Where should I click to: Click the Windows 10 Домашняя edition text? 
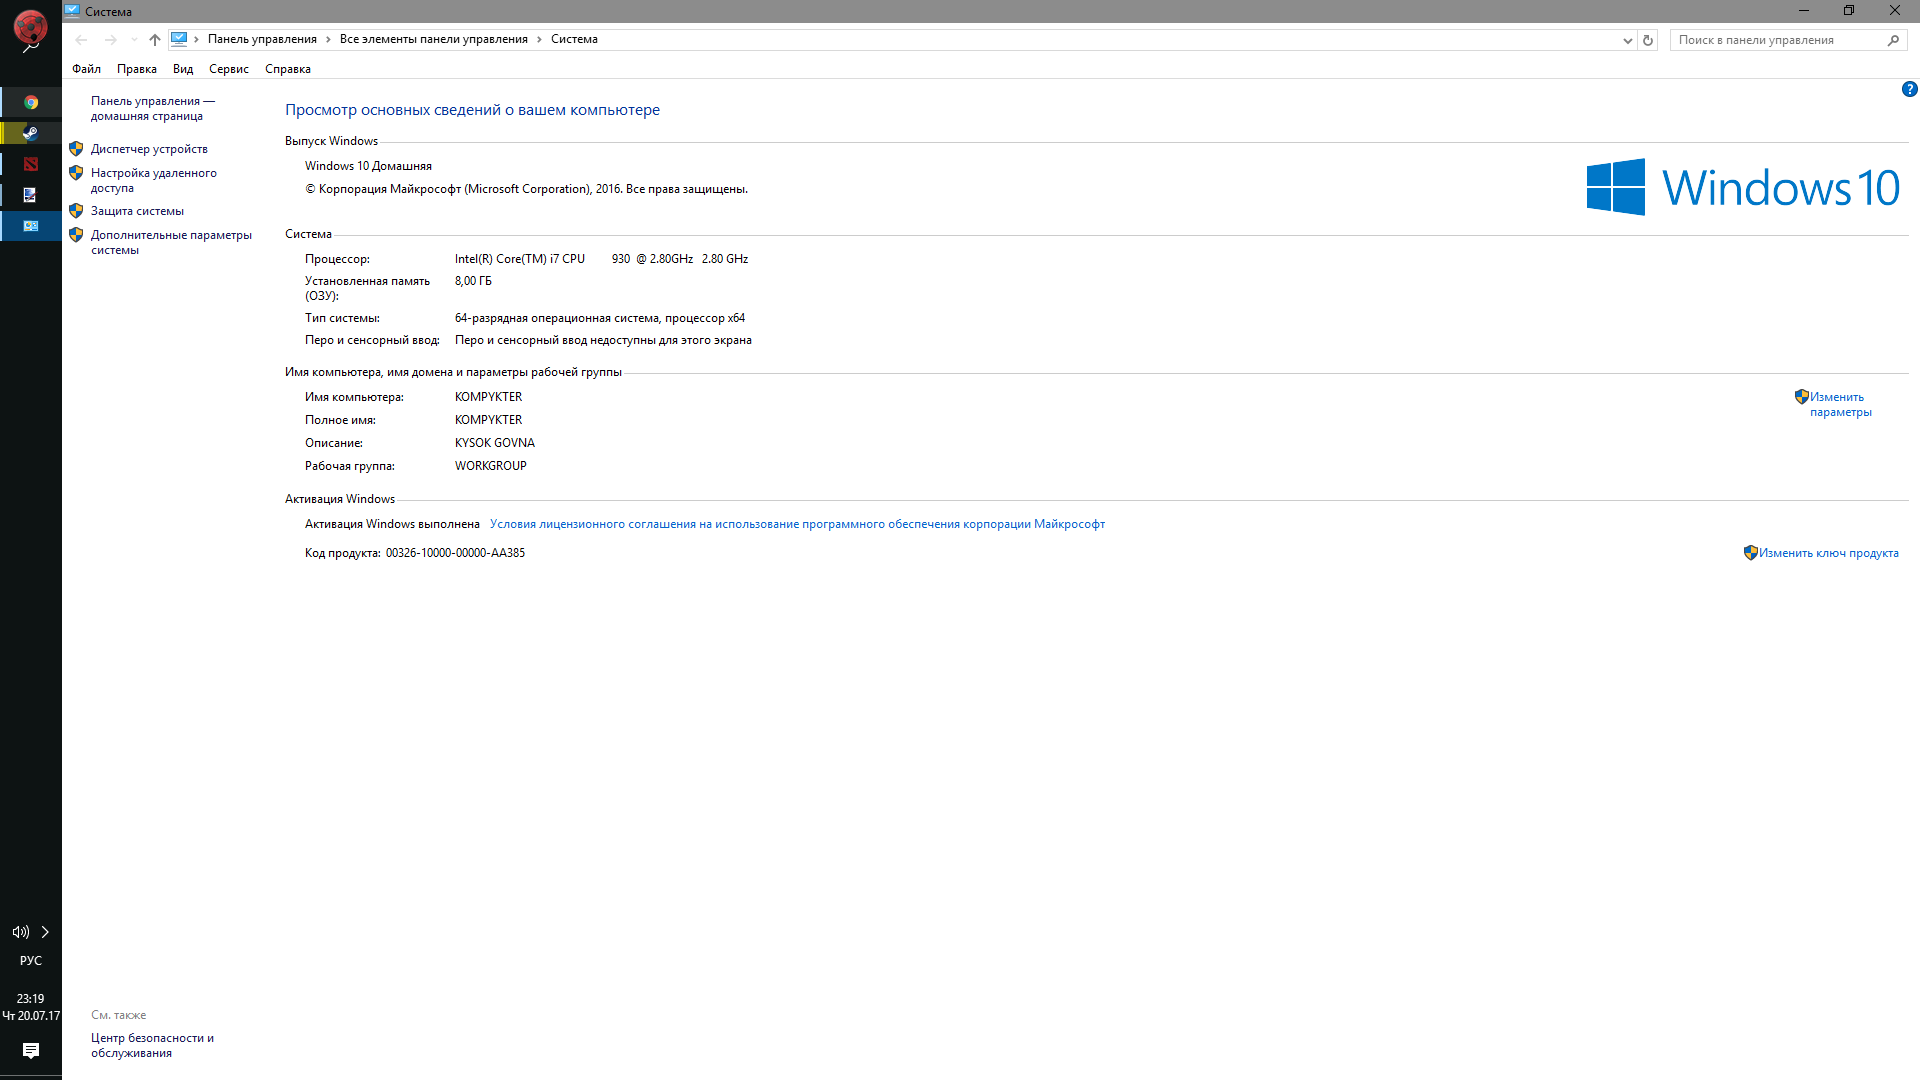(368, 166)
